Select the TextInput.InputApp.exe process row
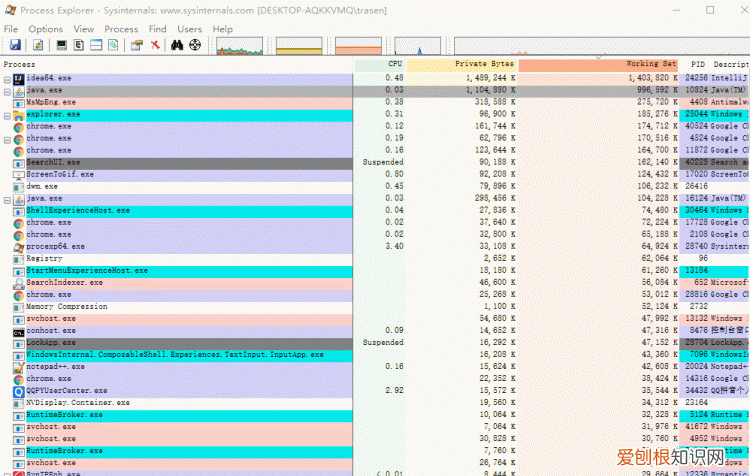Viewport: 750px width, 476px height. click(x=375, y=355)
